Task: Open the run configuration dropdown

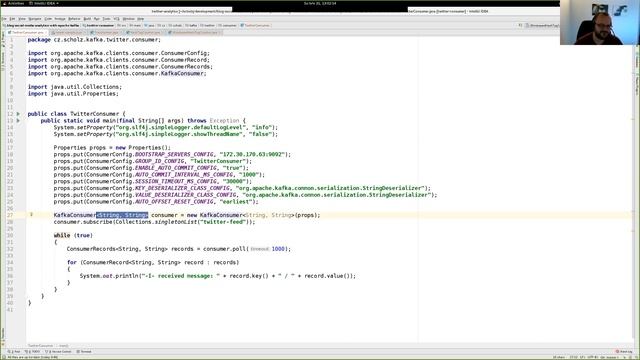Action: point(542,25)
